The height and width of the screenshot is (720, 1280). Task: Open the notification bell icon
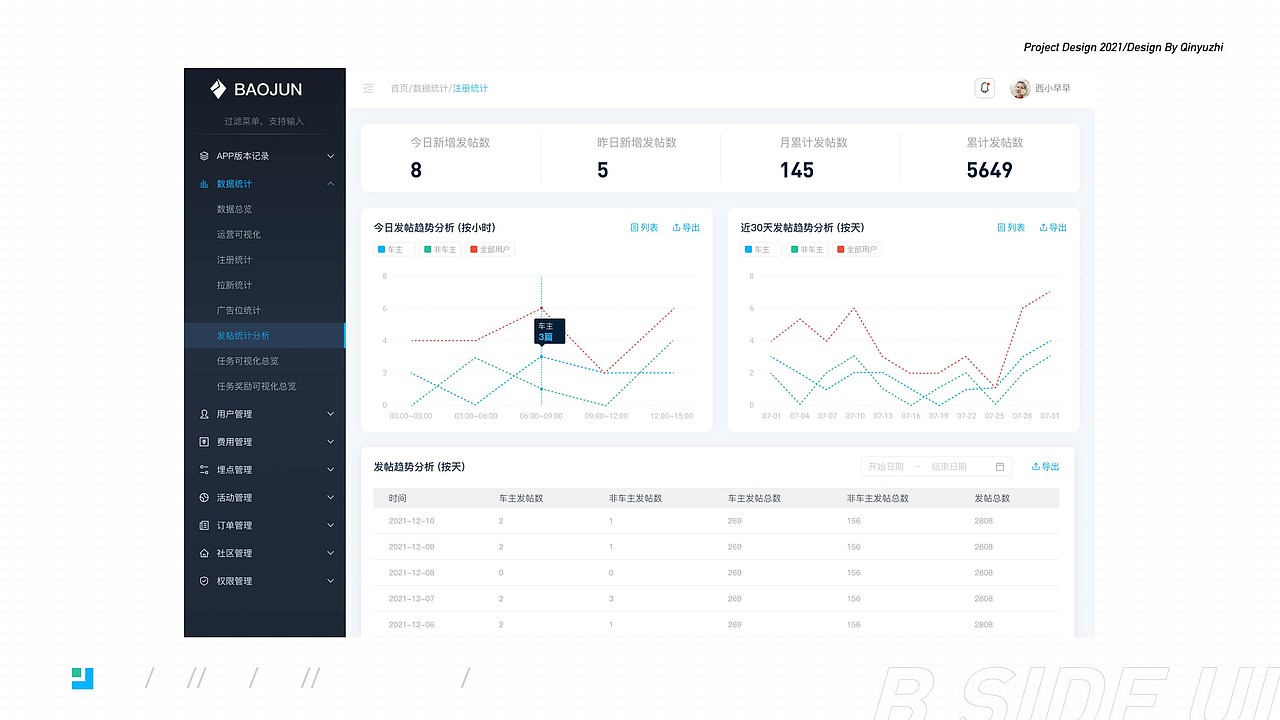coord(985,88)
